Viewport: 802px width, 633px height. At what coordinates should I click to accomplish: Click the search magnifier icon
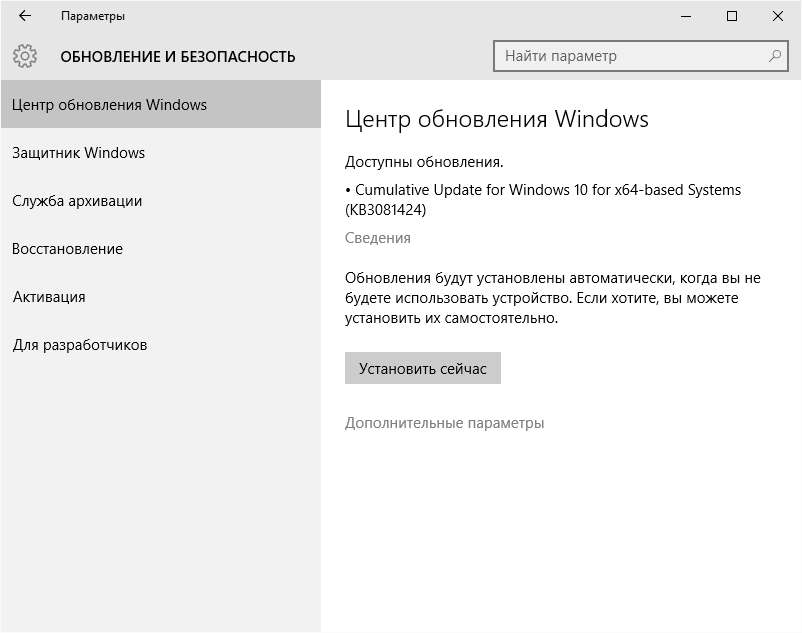click(775, 56)
